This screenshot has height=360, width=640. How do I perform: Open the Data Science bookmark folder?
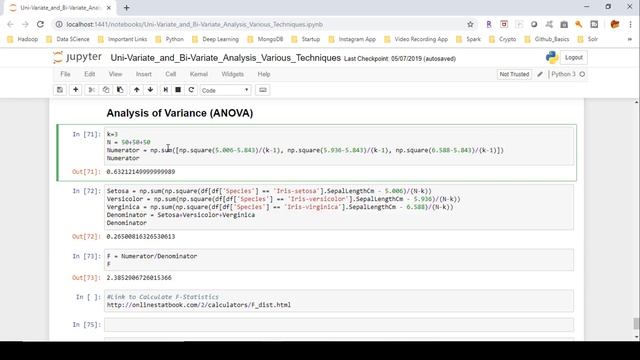(x=68, y=39)
